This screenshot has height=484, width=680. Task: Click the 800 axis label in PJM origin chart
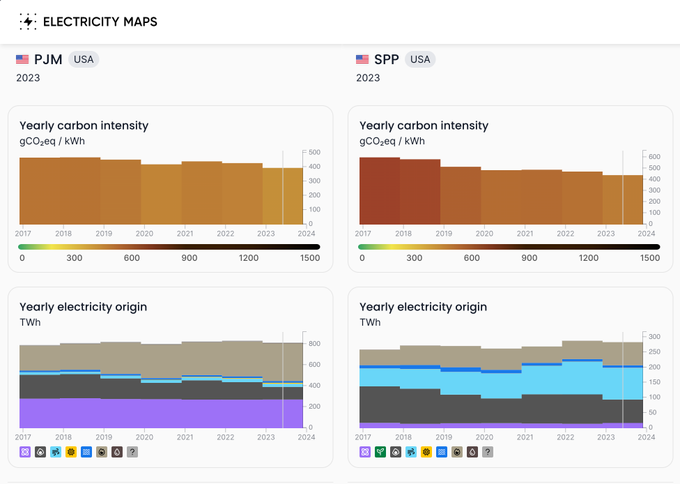tap(314, 343)
